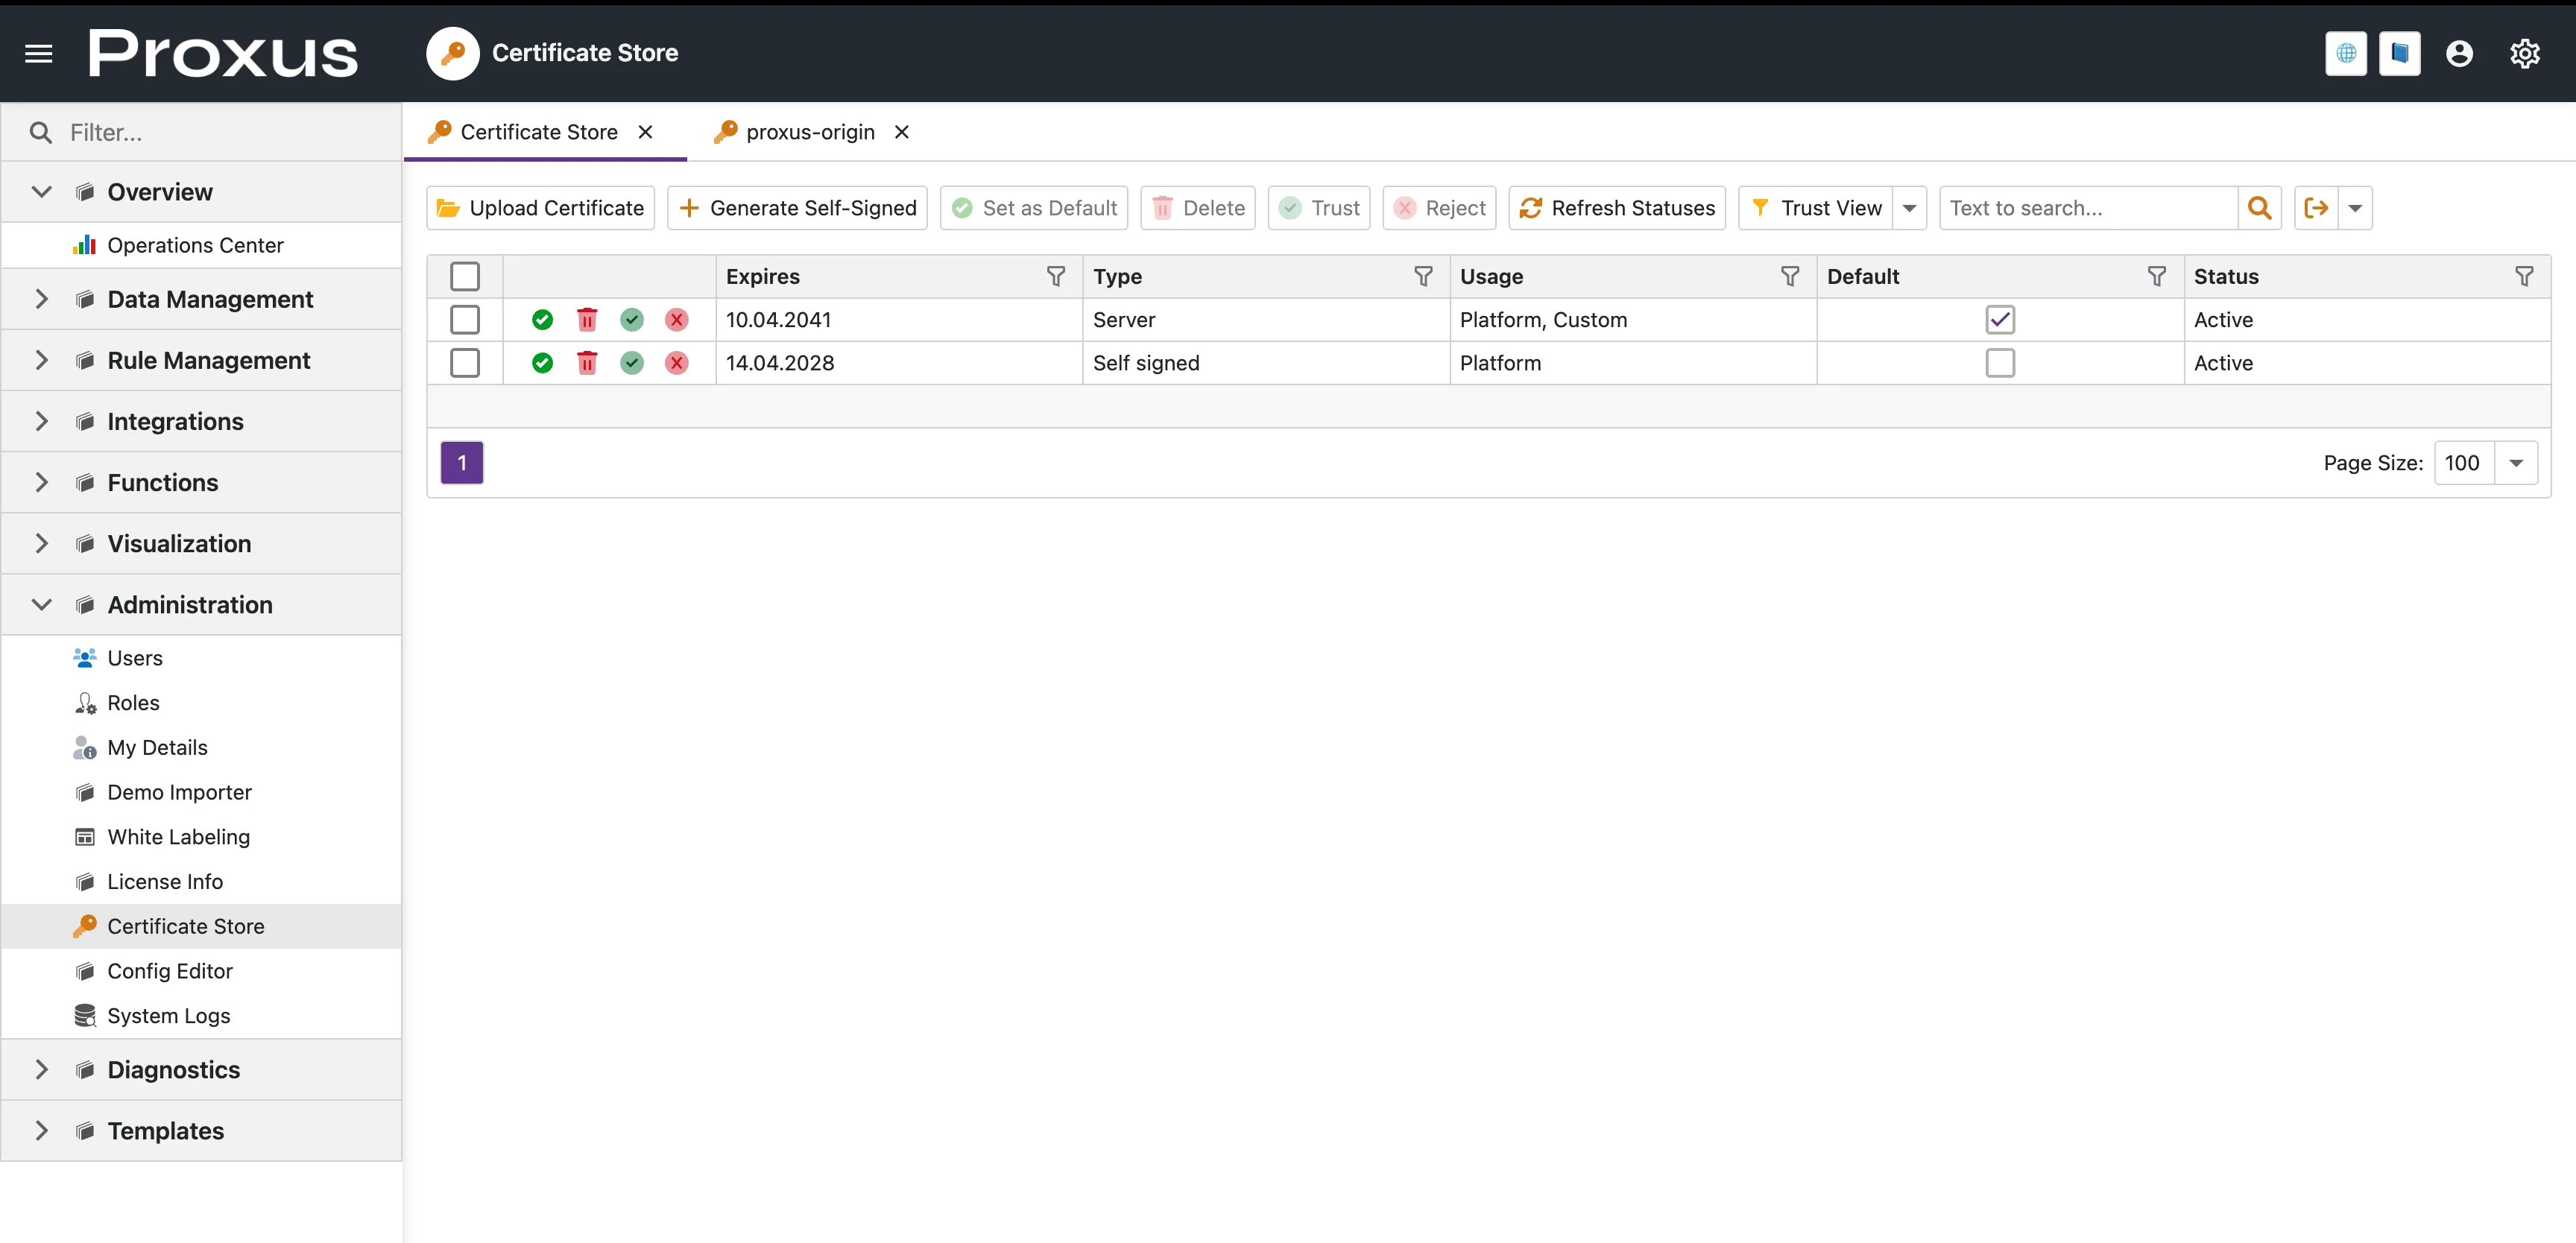
Task: Open the user account profile icon
Action: pos(2459,53)
